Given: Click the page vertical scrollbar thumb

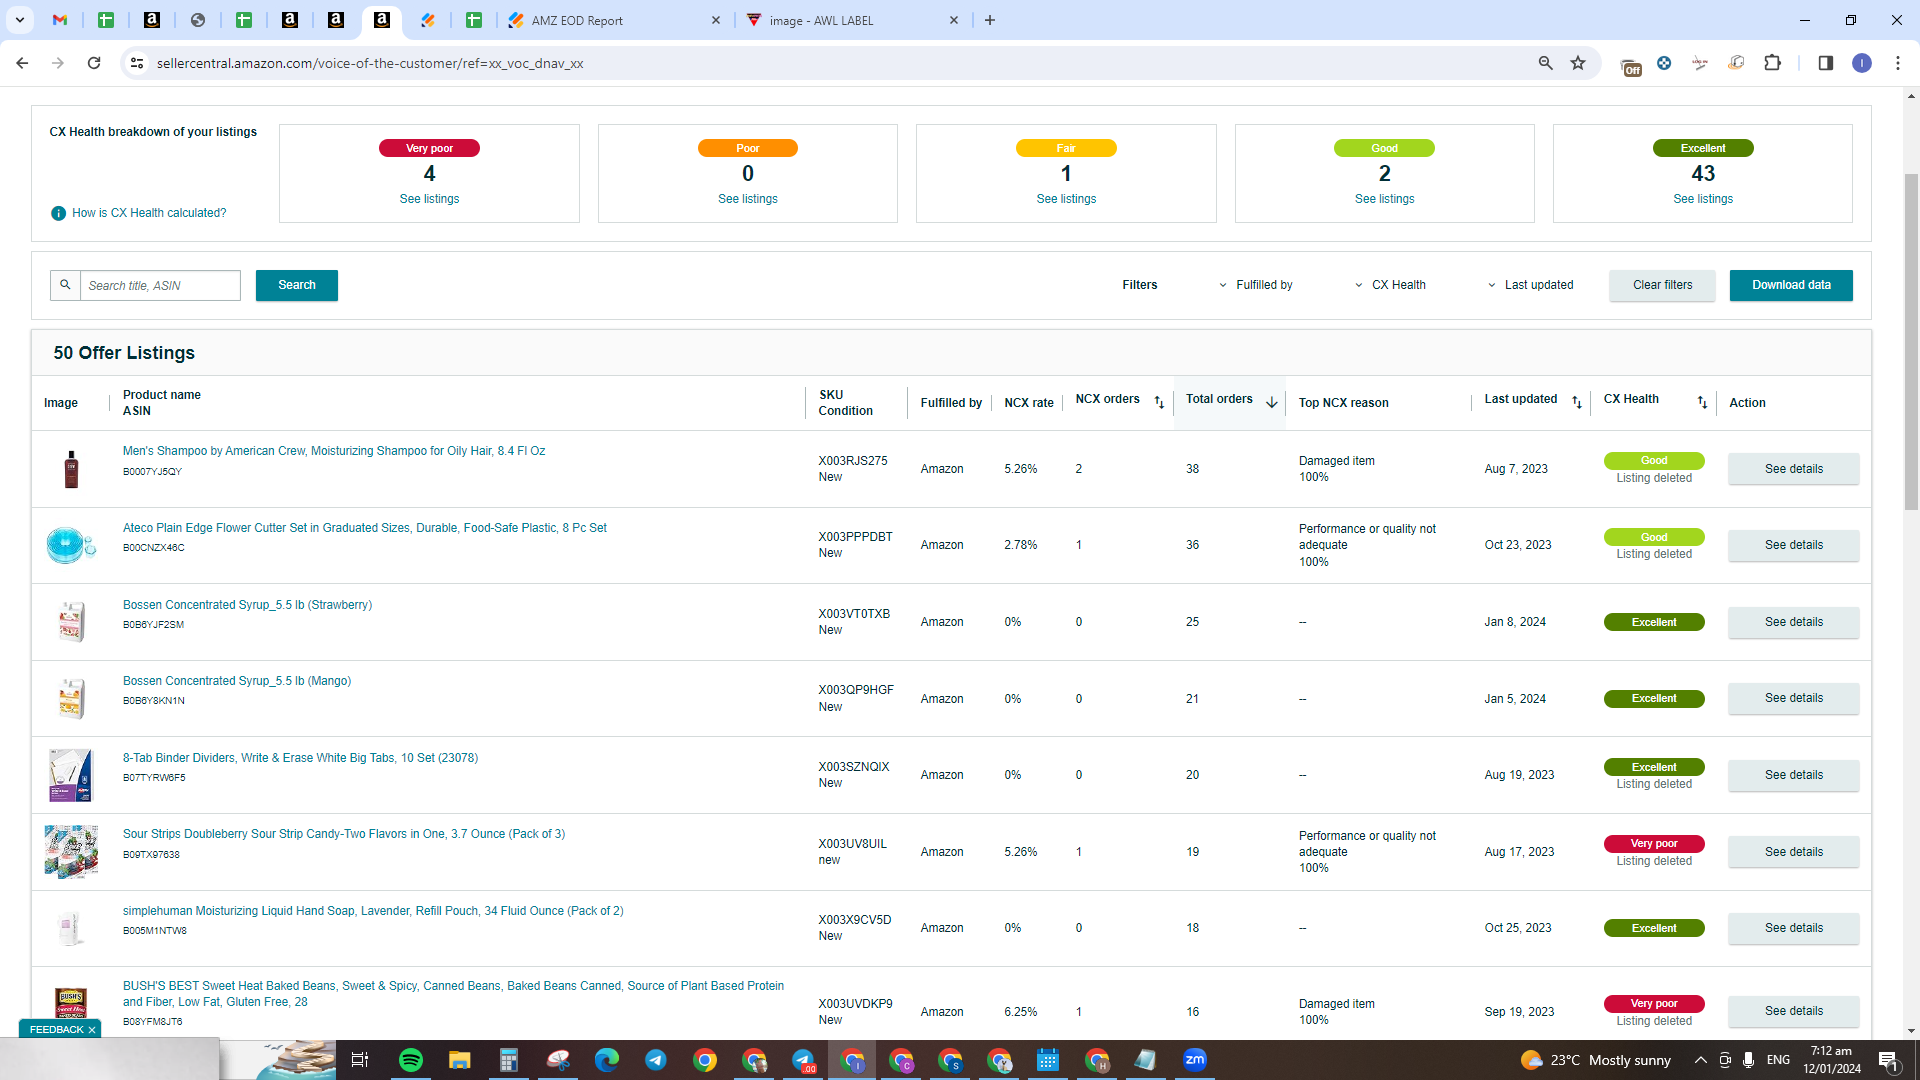Looking at the screenshot, I should pos(1911,340).
